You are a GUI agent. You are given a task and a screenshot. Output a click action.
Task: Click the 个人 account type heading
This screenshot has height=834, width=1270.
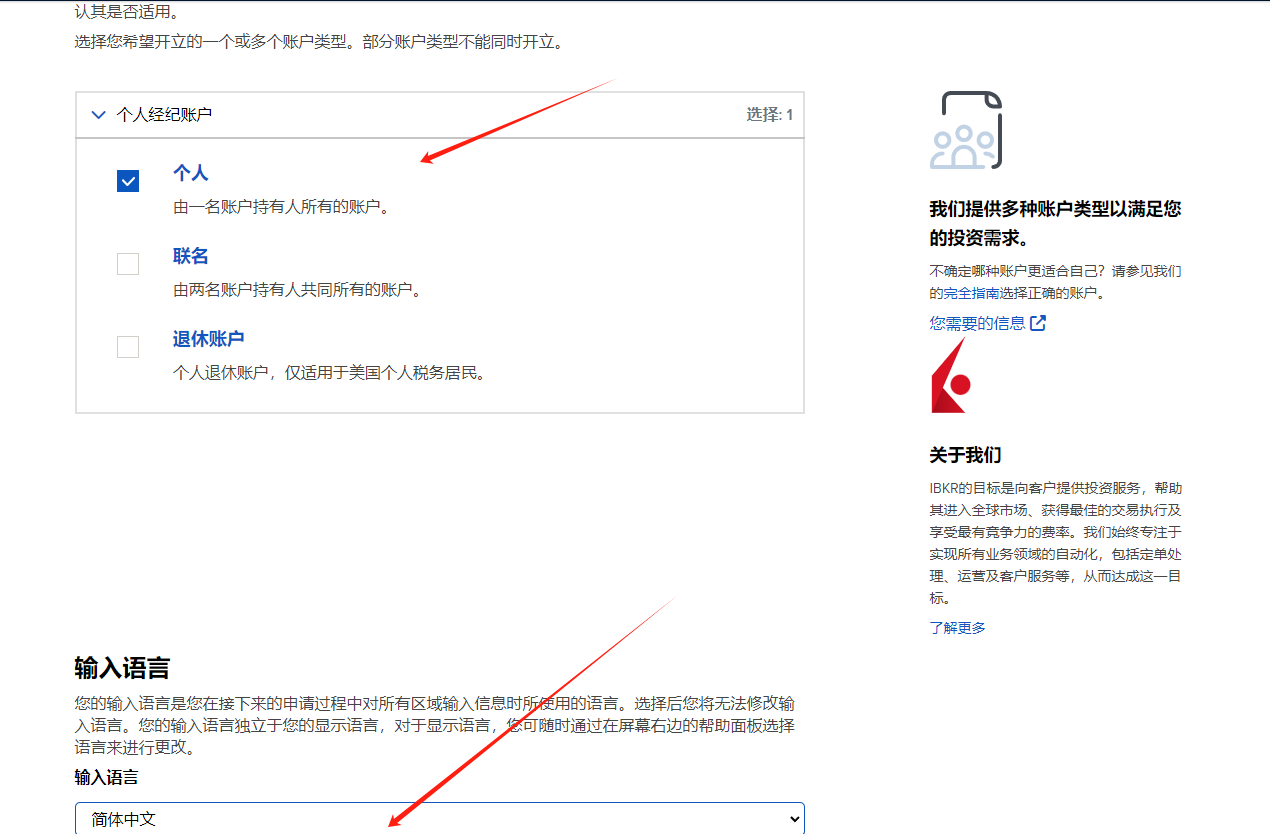pyautogui.click(x=191, y=172)
